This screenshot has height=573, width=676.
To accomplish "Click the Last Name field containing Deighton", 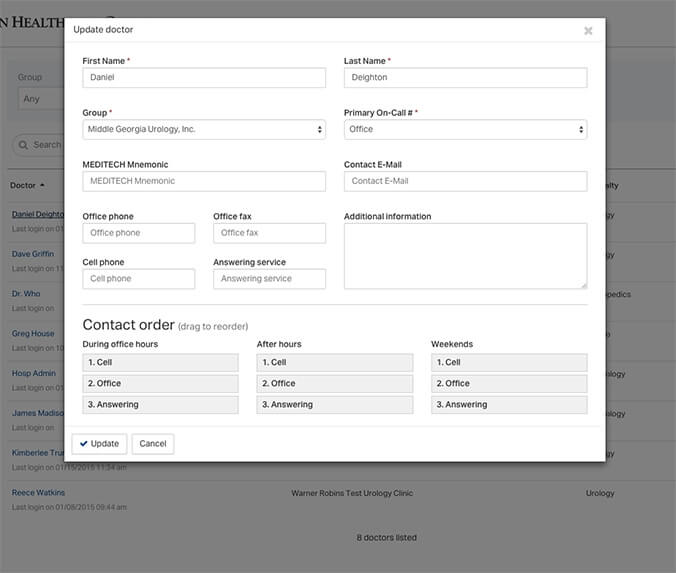I will (x=465, y=78).
